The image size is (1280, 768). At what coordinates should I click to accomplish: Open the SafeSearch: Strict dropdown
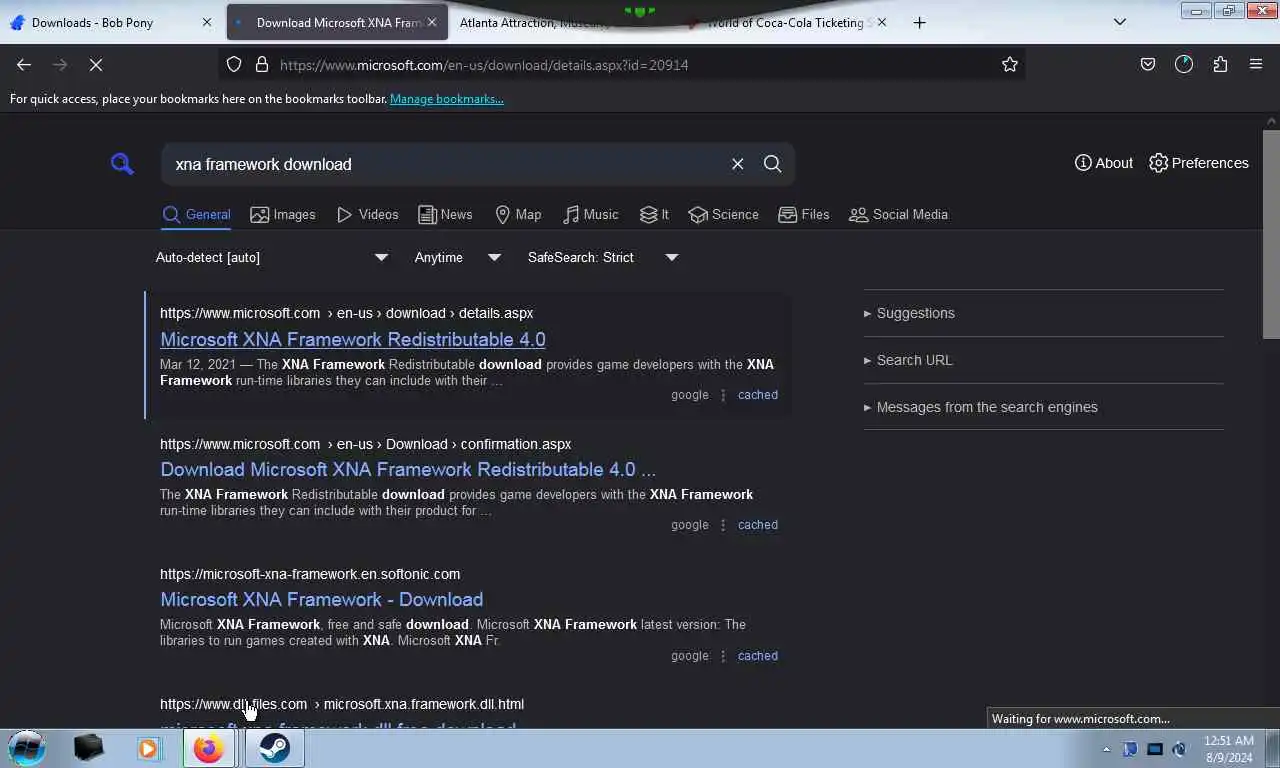(x=603, y=257)
